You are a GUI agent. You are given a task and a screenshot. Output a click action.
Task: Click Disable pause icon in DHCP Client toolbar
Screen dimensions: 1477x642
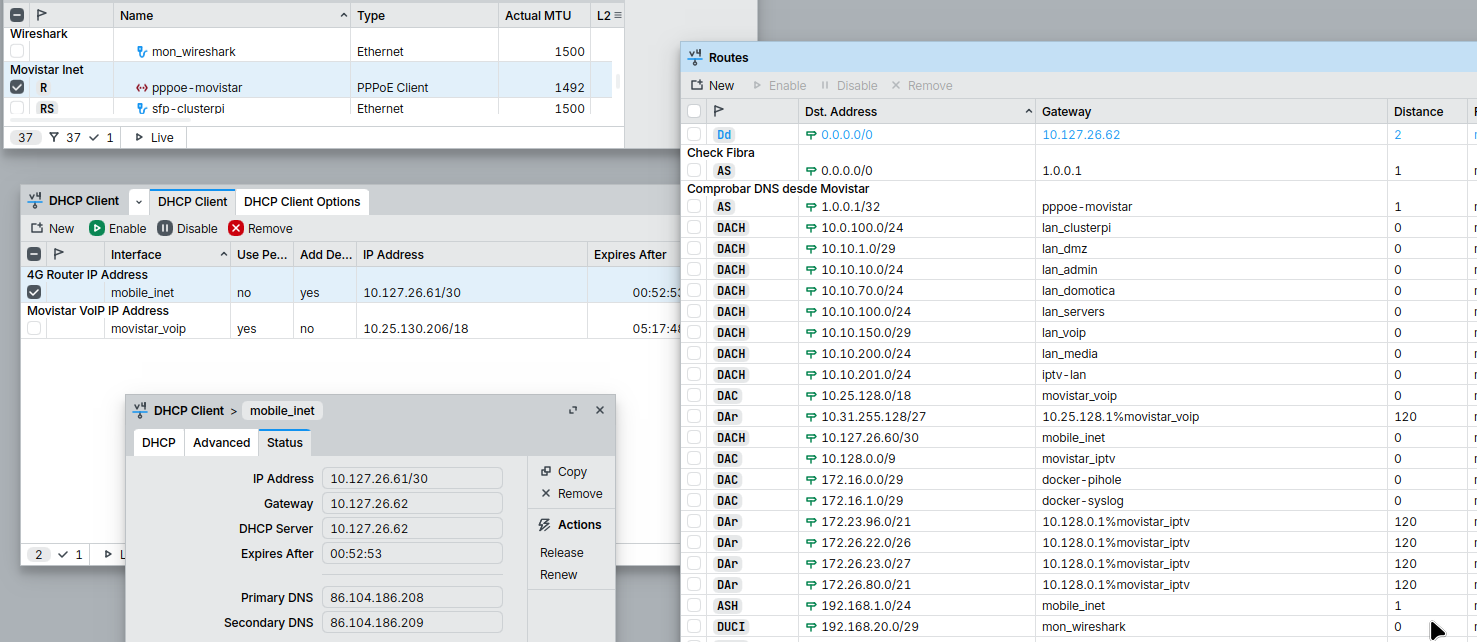pos(165,228)
